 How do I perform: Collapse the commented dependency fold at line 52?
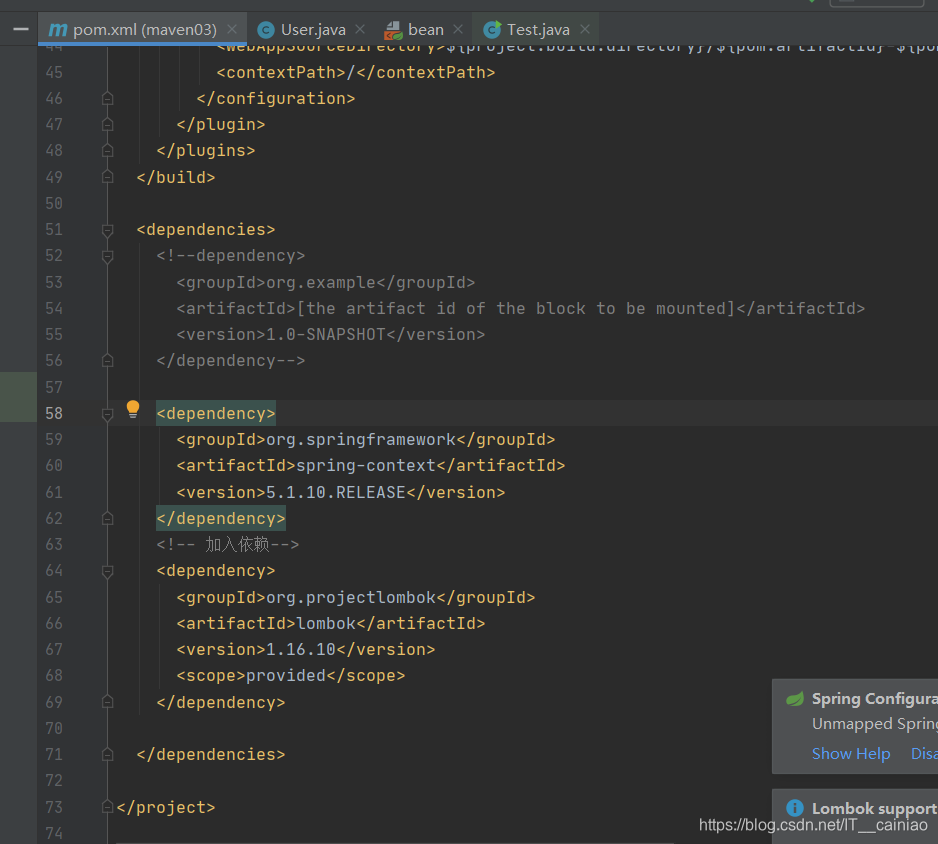[x=108, y=256]
